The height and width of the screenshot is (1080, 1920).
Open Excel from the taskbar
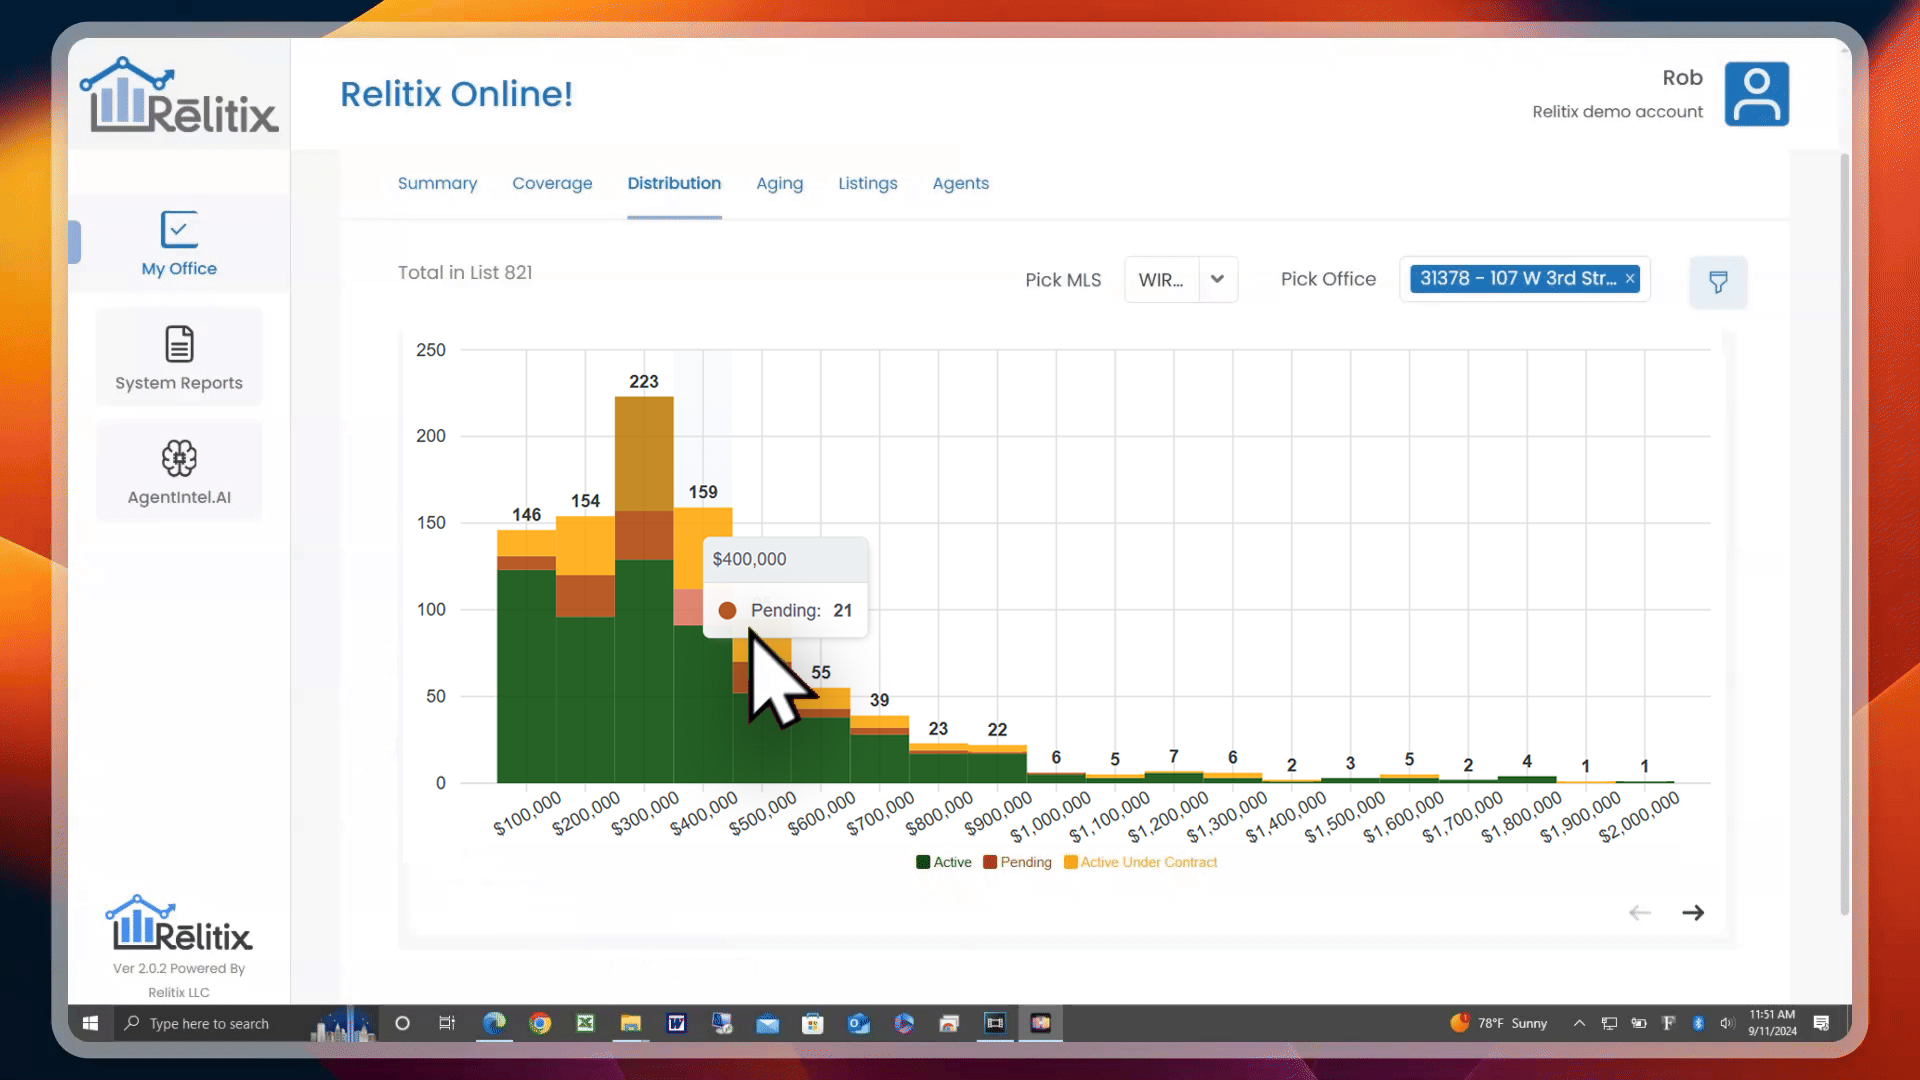[585, 1023]
